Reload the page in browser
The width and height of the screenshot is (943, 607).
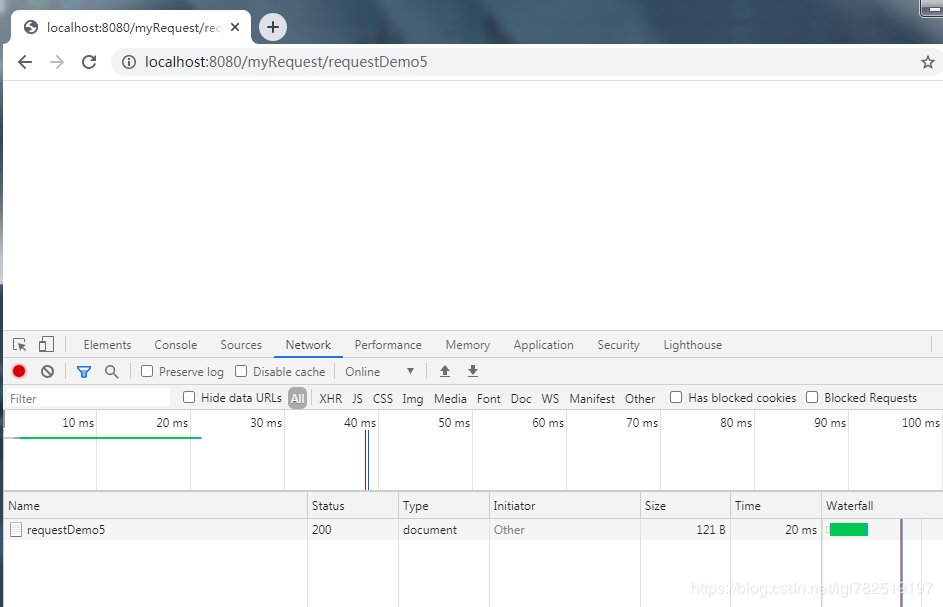click(89, 62)
